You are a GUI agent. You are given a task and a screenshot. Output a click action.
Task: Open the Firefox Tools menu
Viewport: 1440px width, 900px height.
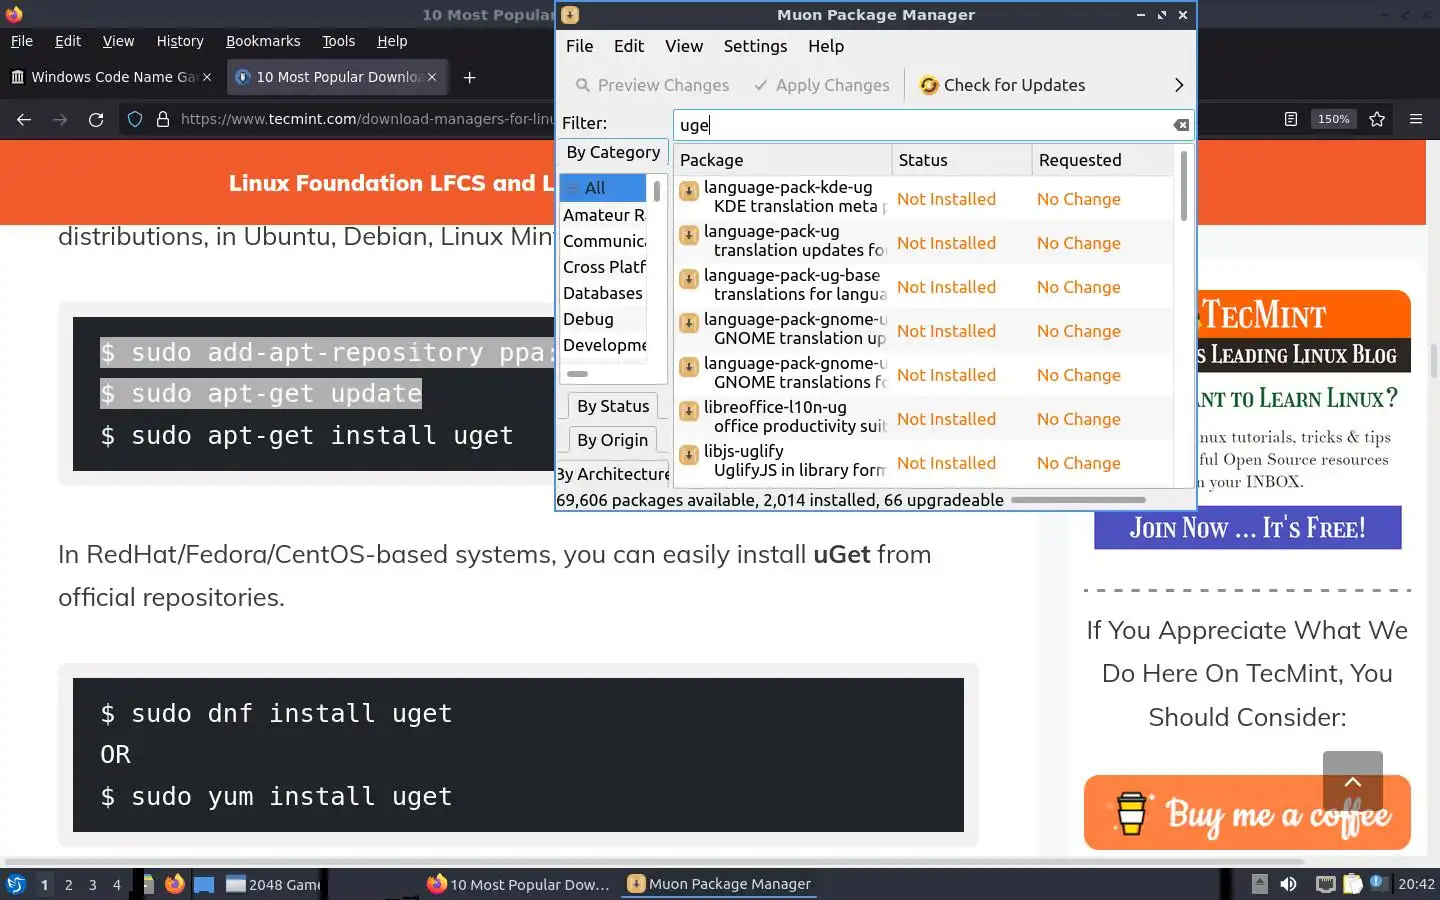[338, 41]
